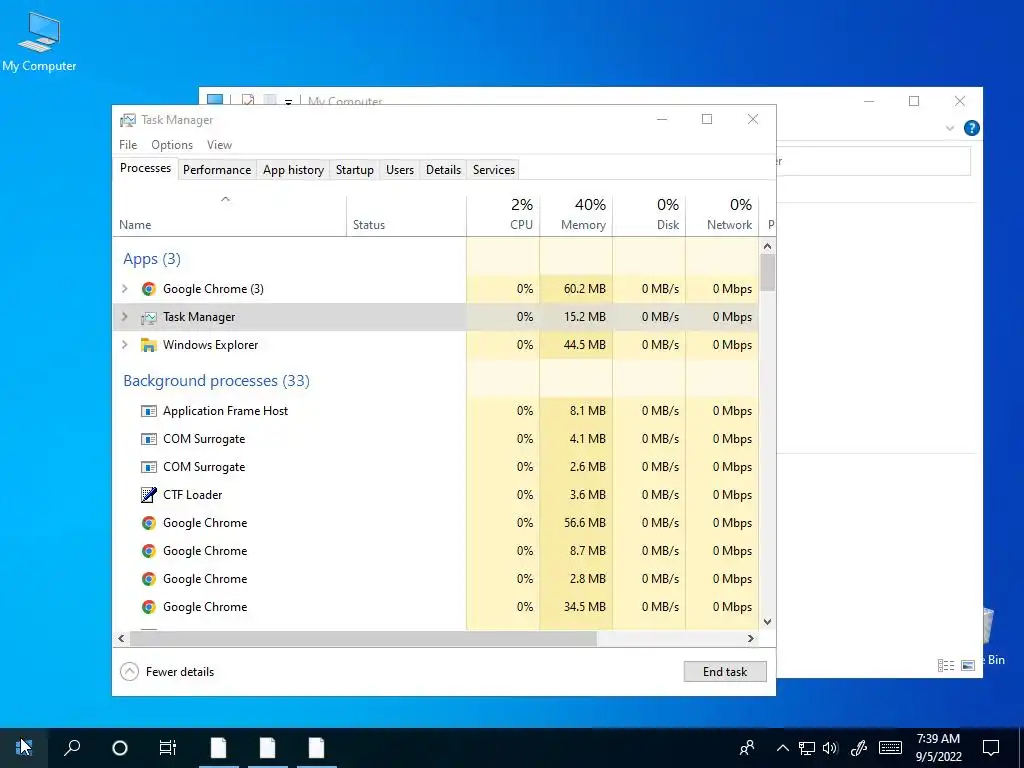This screenshot has width=1024, height=768.
Task: Switch to the App history tab
Action: pos(293,170)
